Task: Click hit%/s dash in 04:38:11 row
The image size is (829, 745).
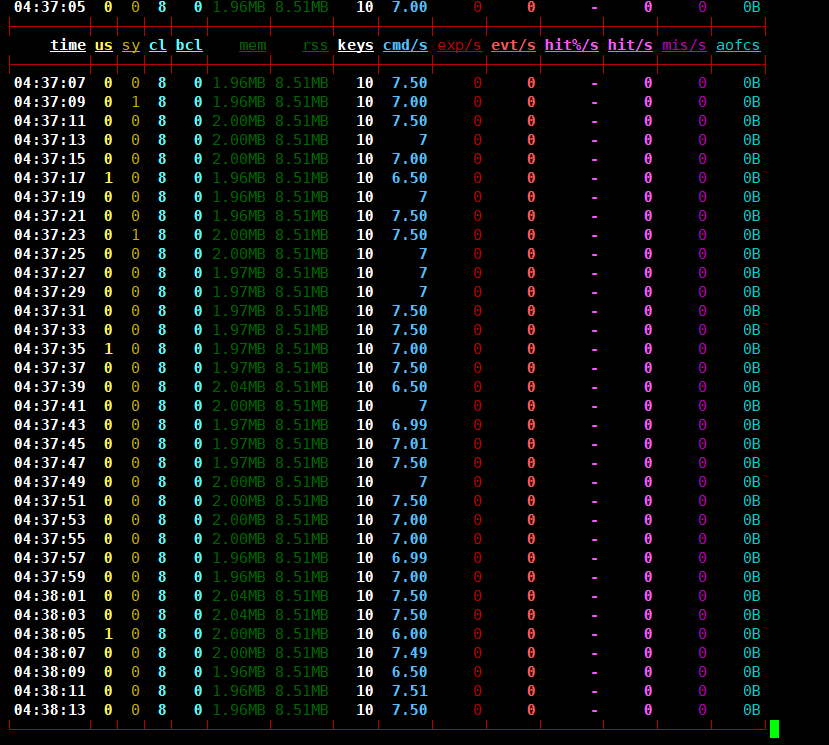Action: [x=594, y=691]
